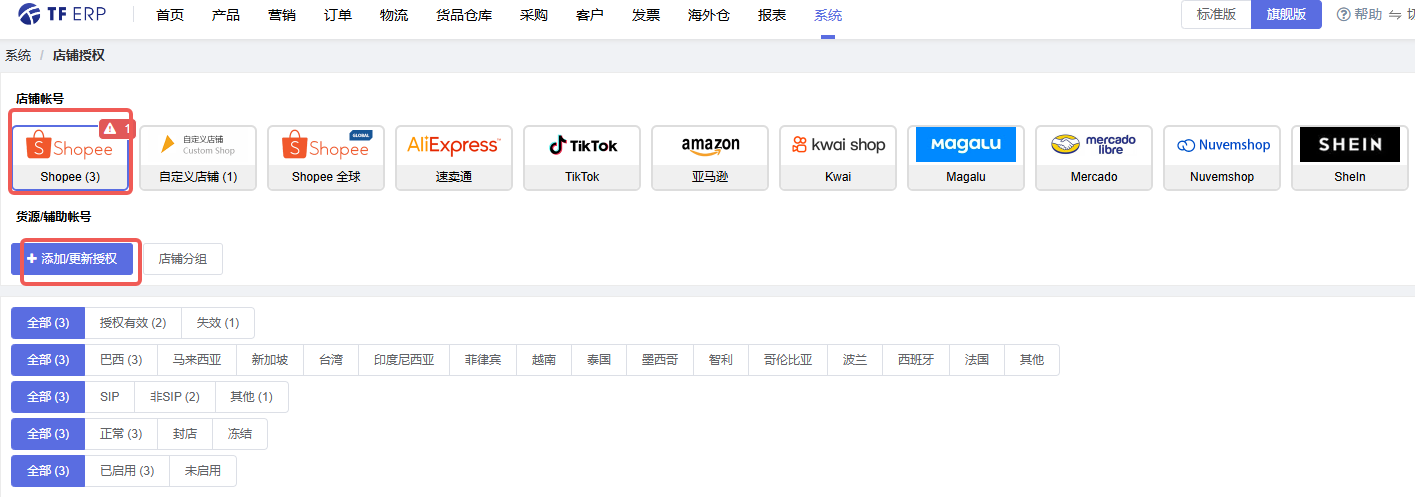Viewport: 1415px width, 497px height.
Task: Open the 发票 menu
Action: 646,15
